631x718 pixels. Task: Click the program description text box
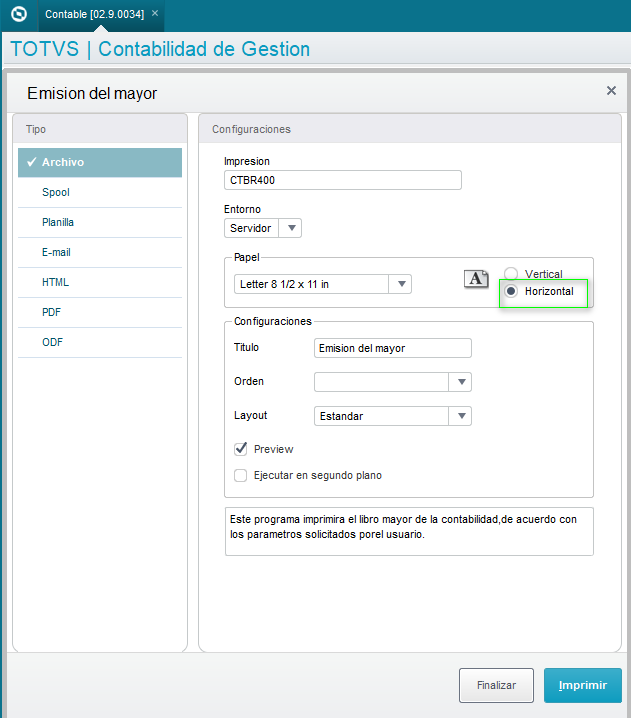pyautogui.click(x=409, y=531)
